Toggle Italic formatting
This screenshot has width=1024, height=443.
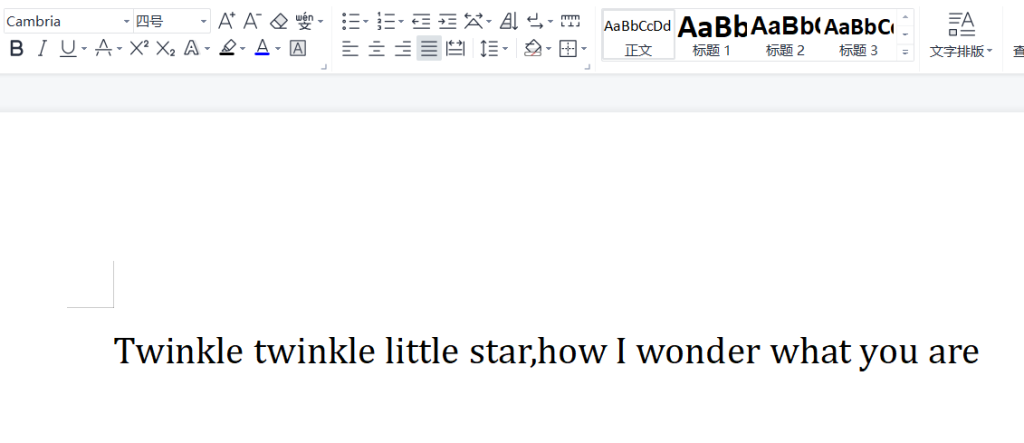(x=42, y=48)
